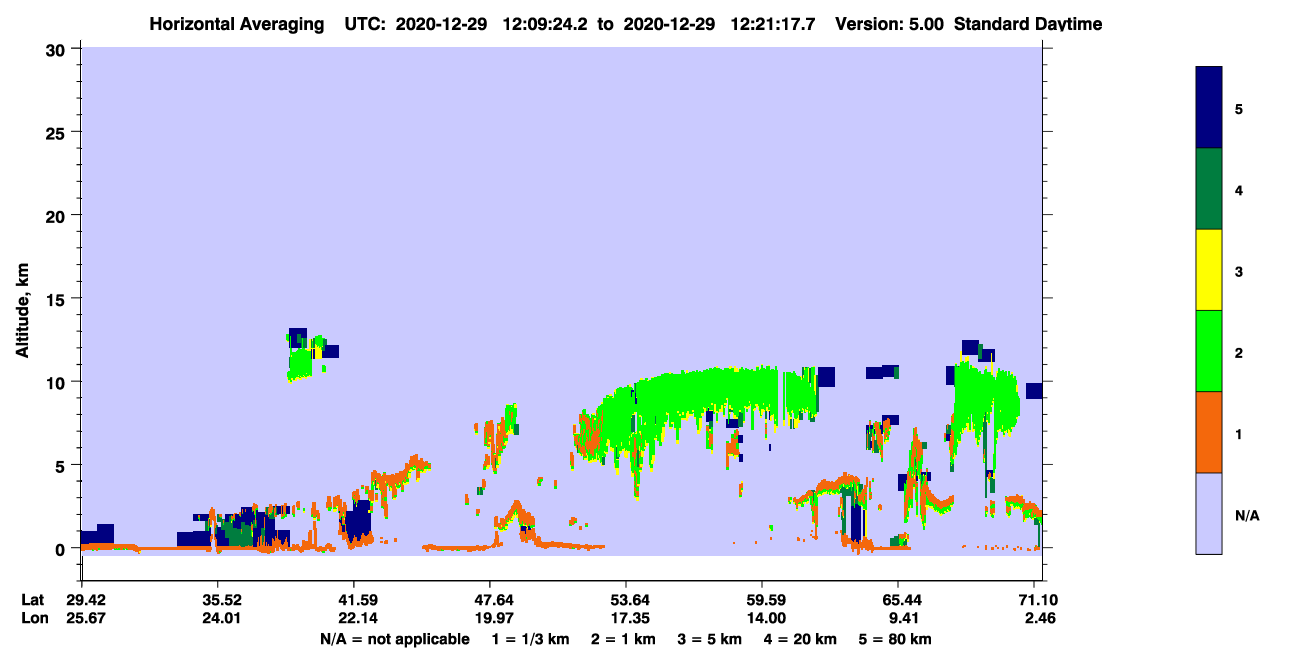1300x667 pixels.
Task: Click the '1 = 1/3 km' legend text
Action: [530, 639]
